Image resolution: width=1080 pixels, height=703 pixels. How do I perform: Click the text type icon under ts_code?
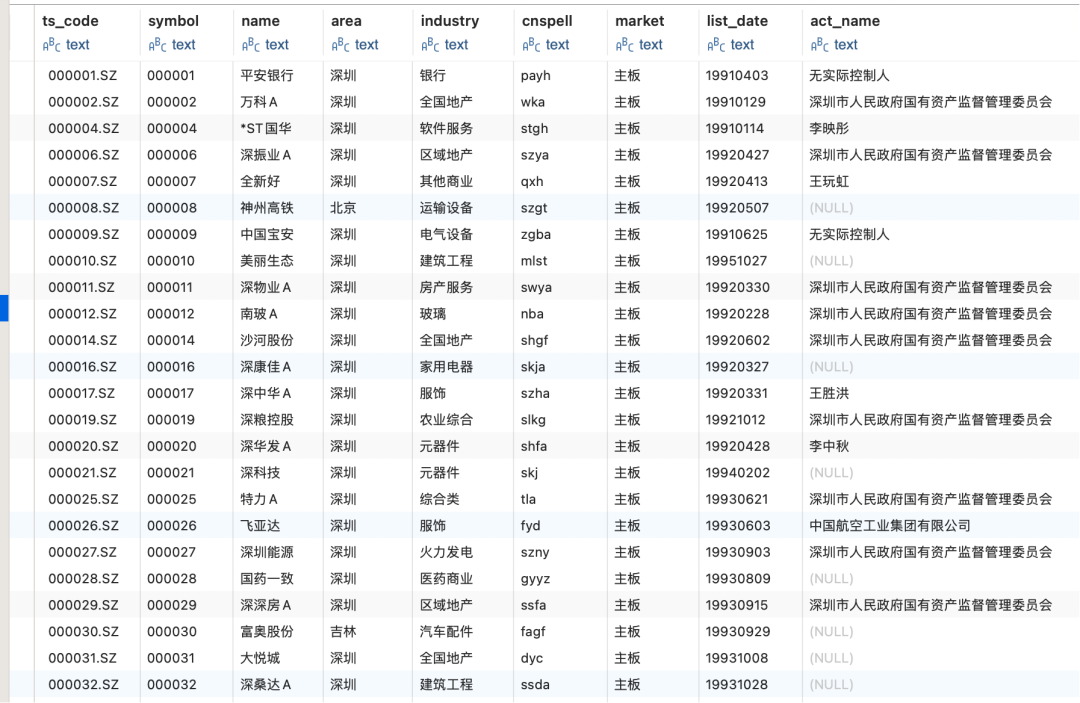(x=52, y=45)
